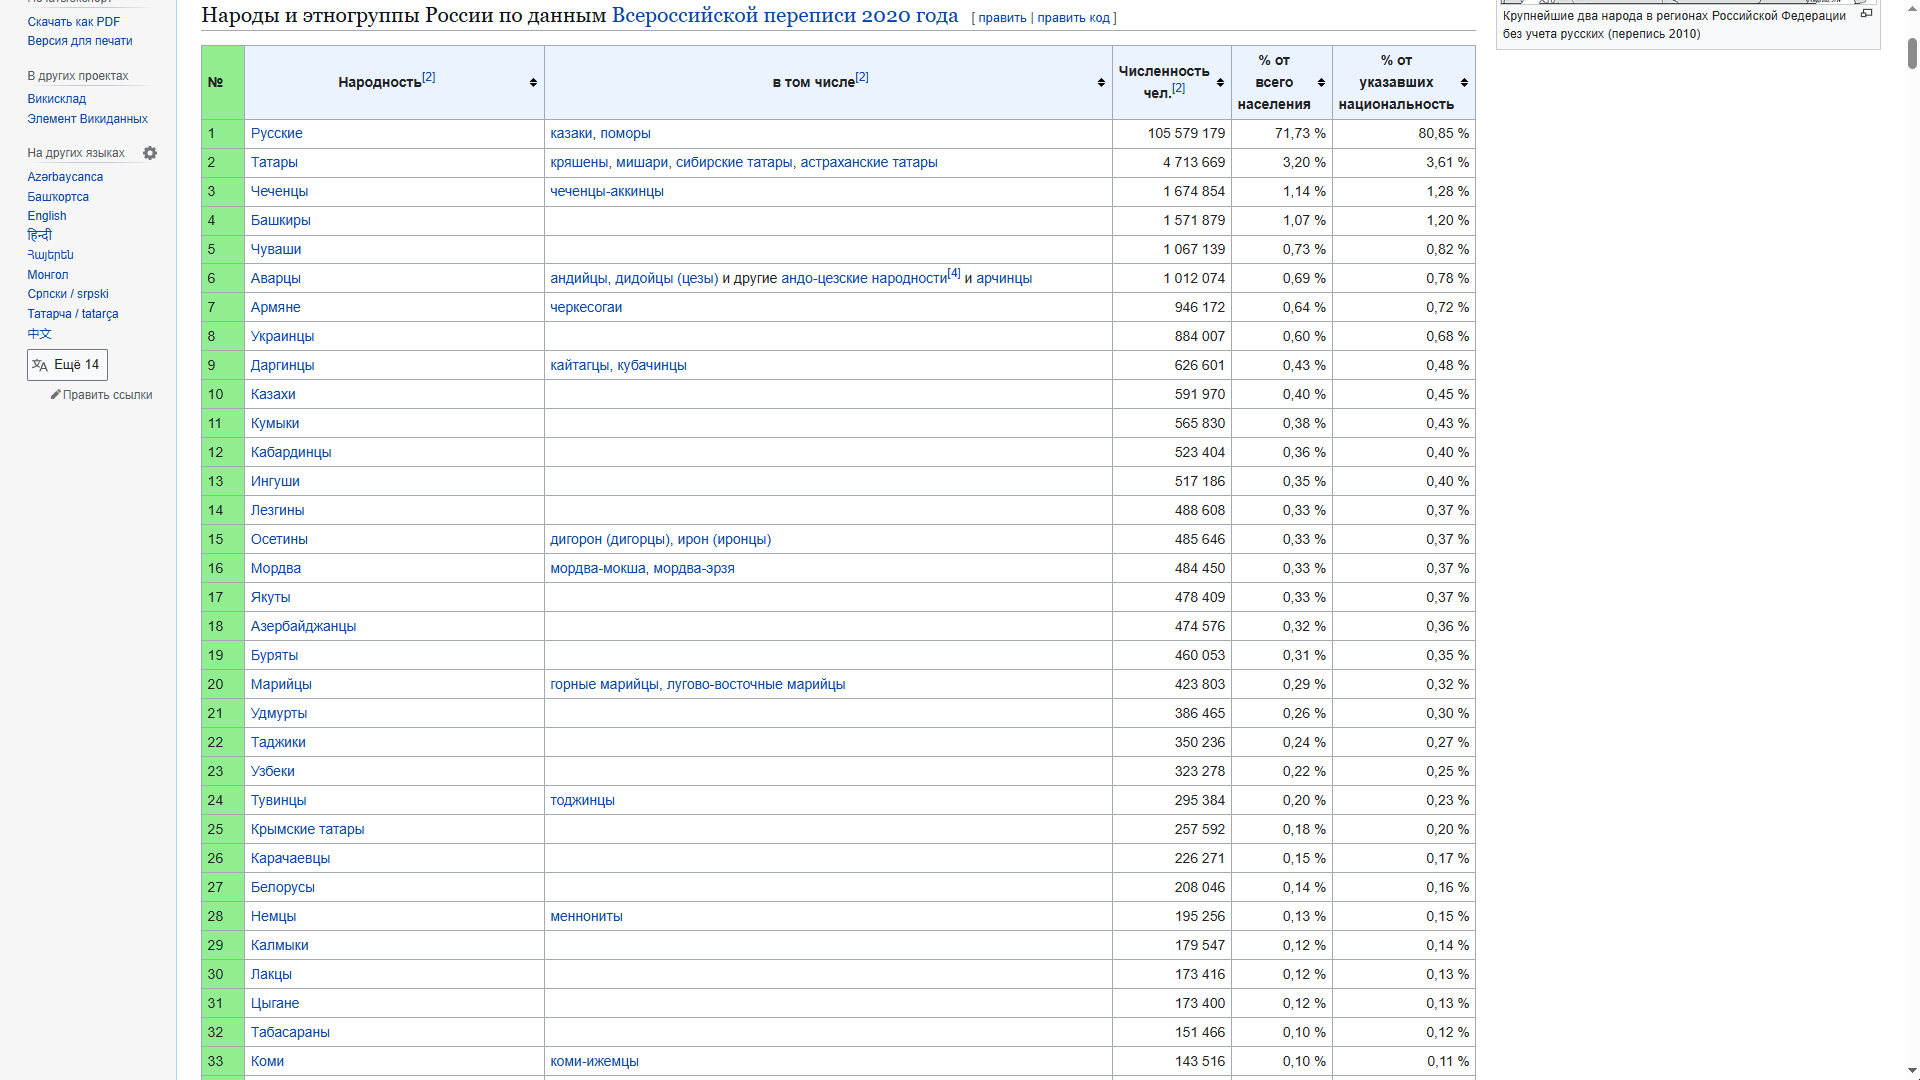1920x1080 pixels.
Task: Open Викисклад sidebar link
Action: [x=57, y=99]
